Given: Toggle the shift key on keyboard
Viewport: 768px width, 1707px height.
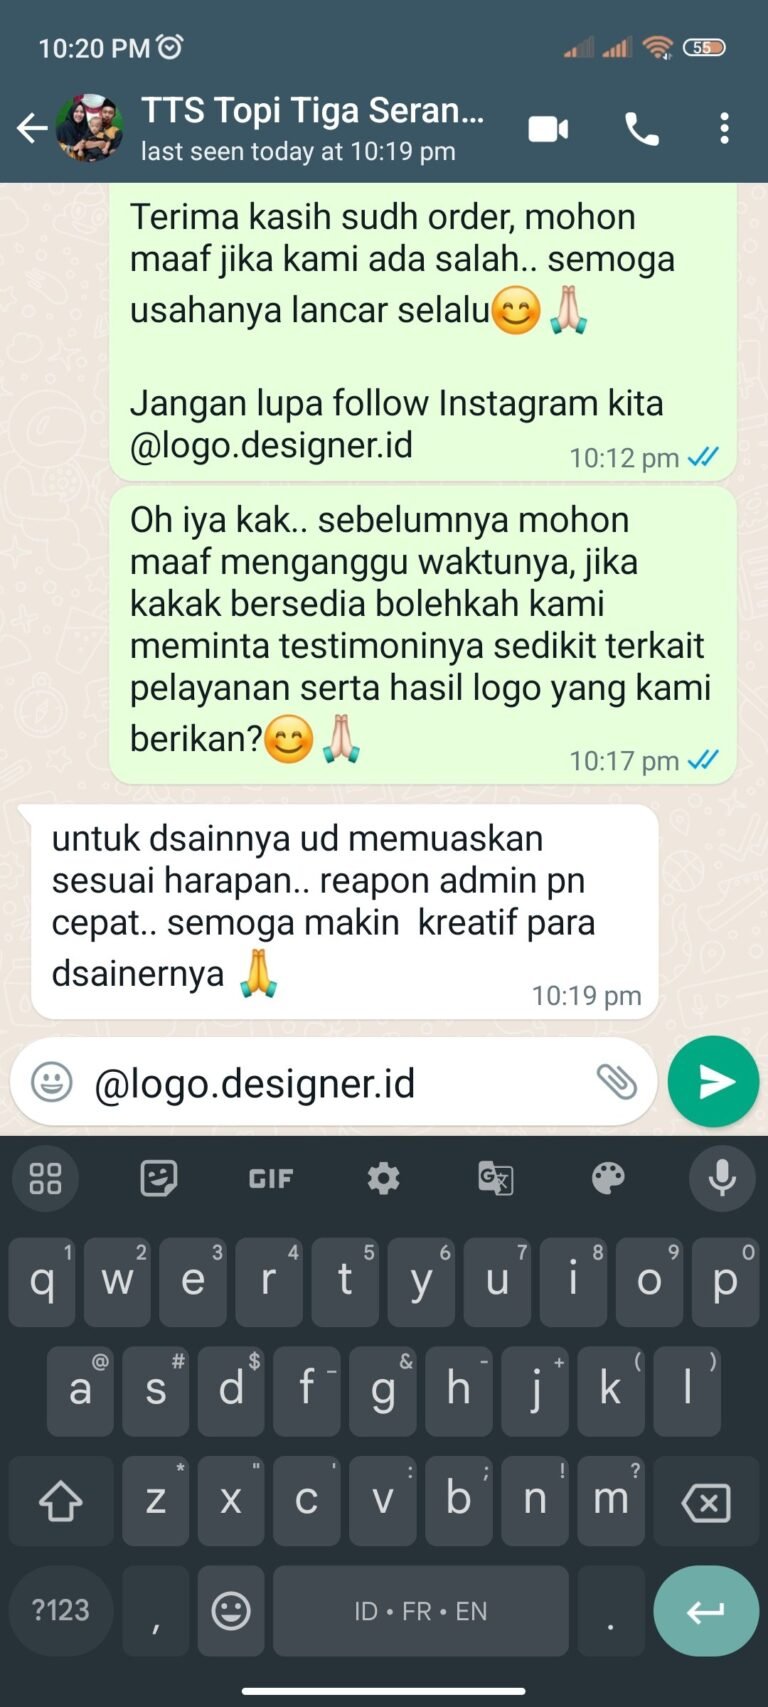Looking at the screenshot, I should pos(60,1501).
